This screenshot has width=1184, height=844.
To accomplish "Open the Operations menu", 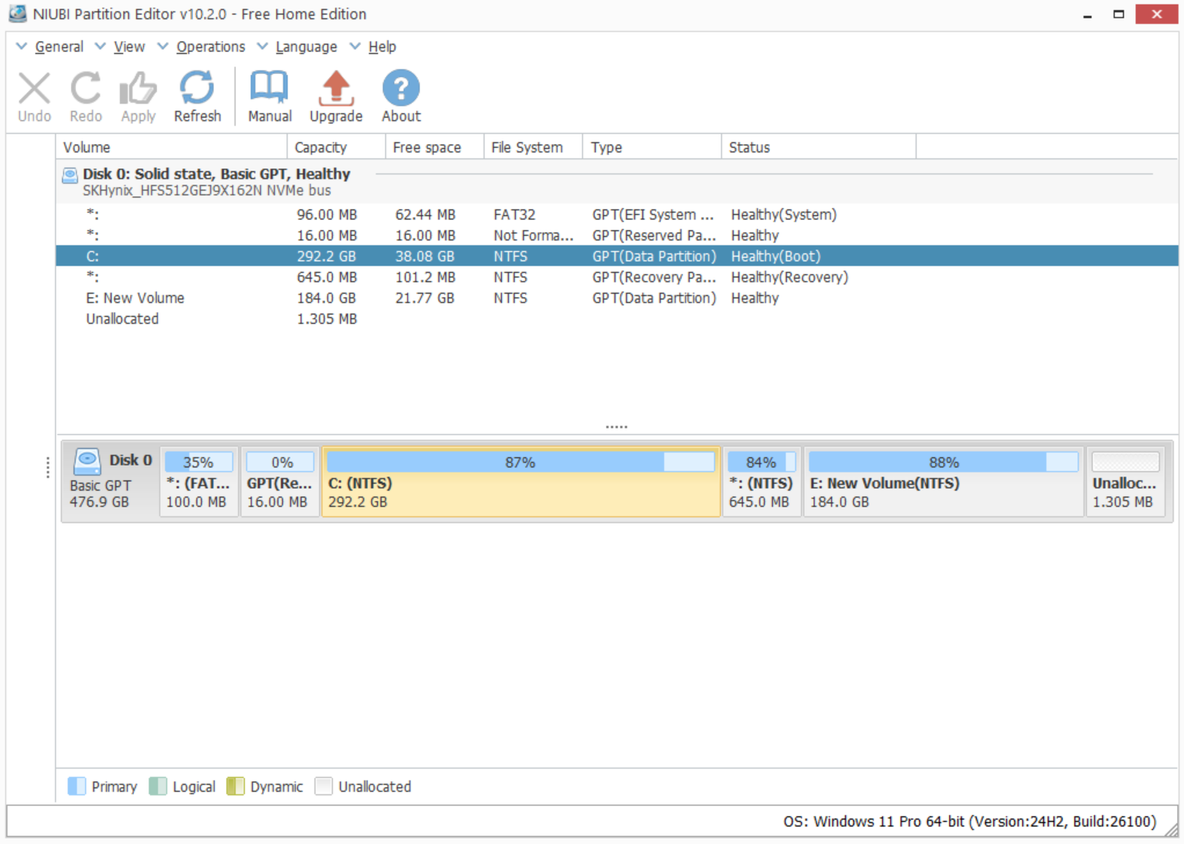I will coord(211,47).
